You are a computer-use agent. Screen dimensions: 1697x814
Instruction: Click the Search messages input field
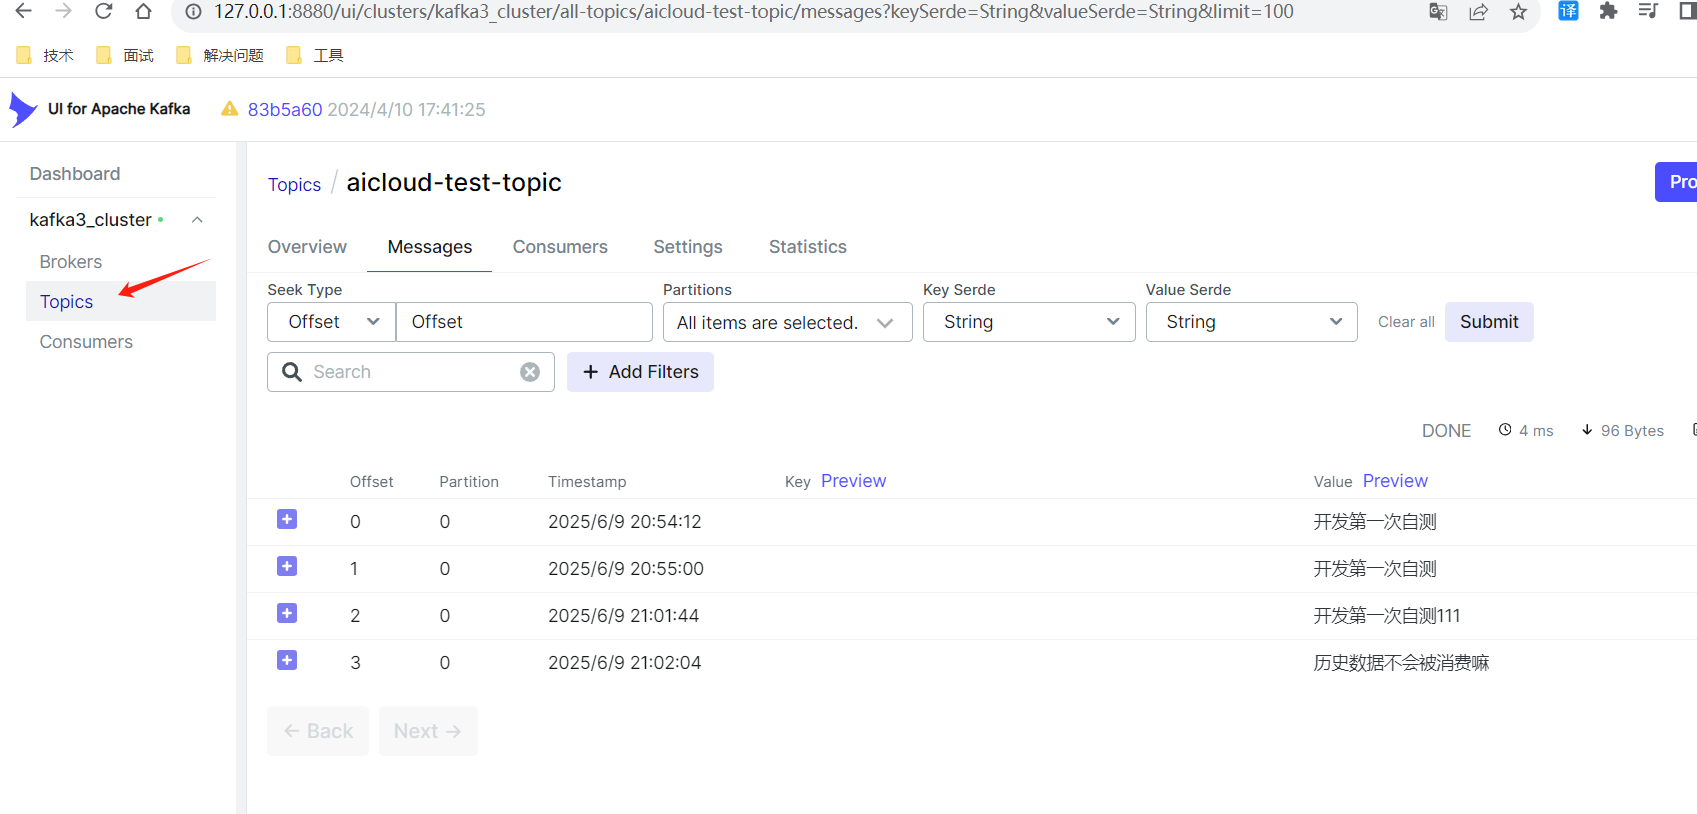410,372
